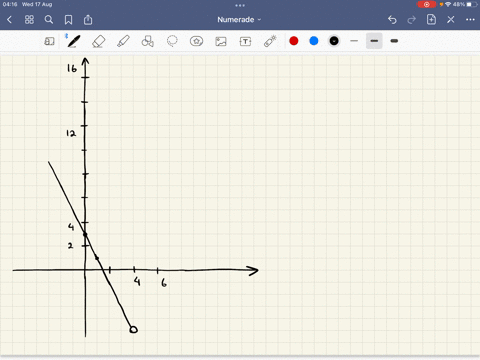Screen dimensions: 480x360
Task: Select the Highlighter tool
Action: click(x=123, y=41)
